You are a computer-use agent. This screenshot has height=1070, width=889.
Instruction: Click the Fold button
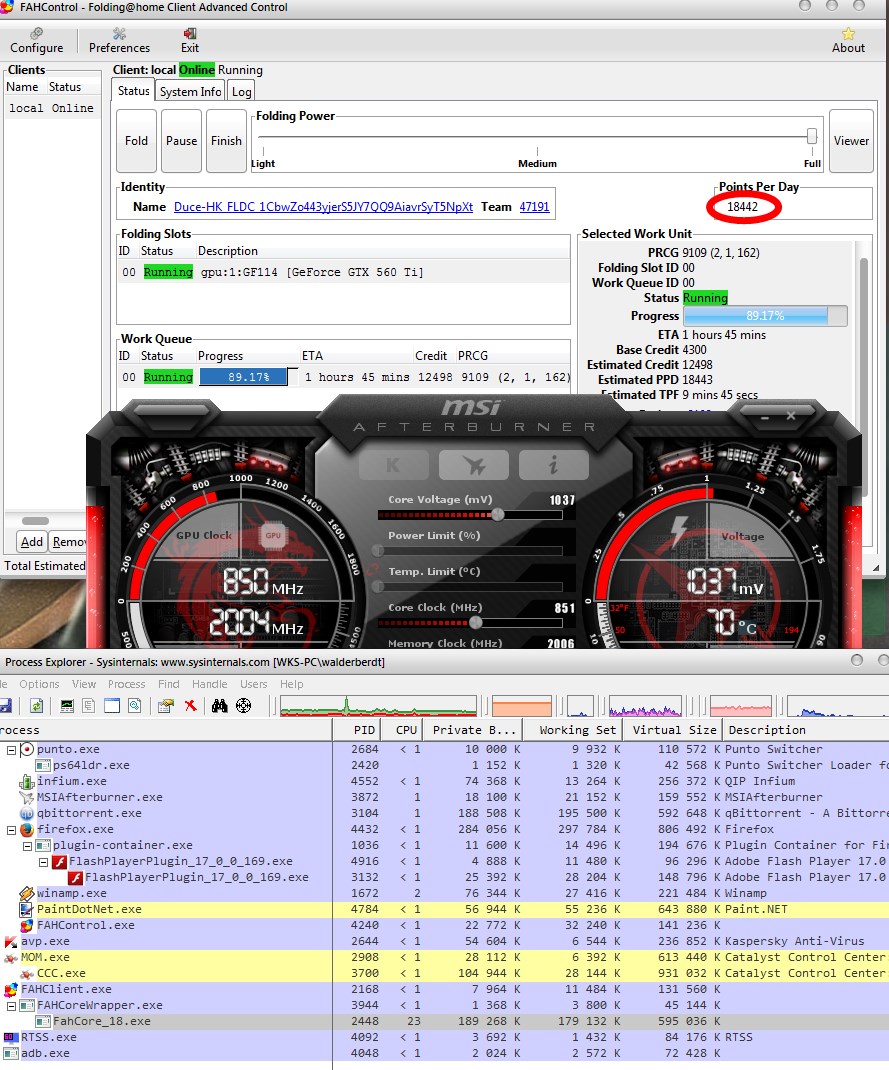pyautogui.click(x=136, y=141)
